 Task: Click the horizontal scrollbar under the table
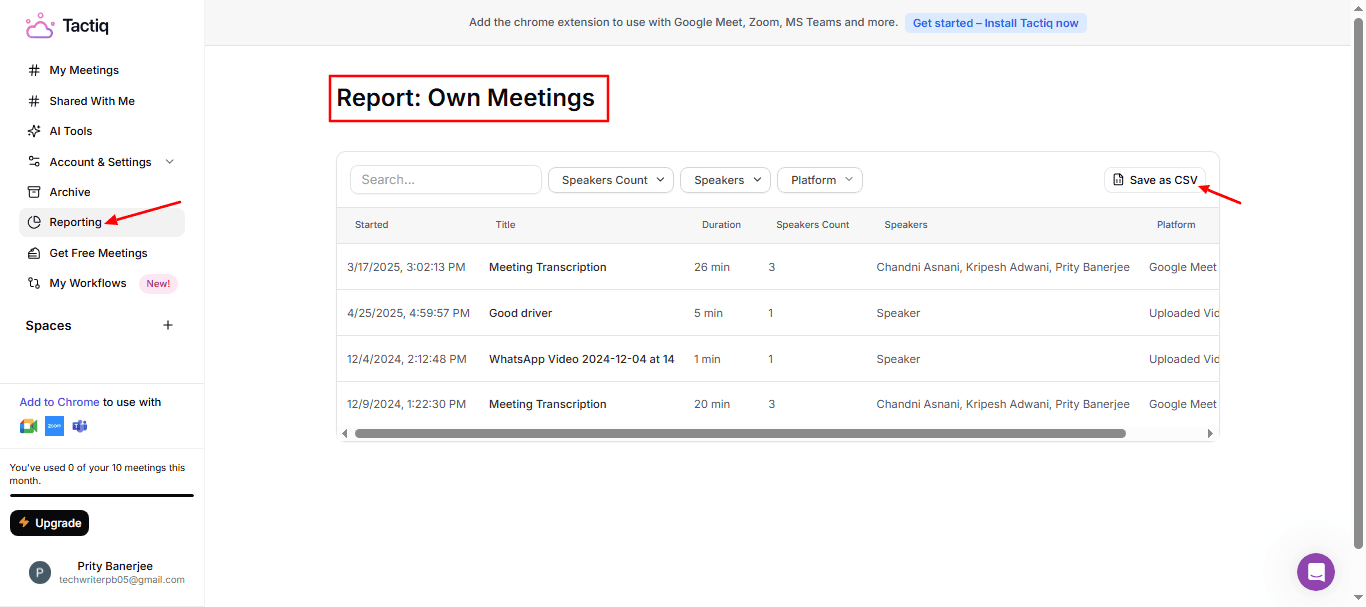(740, 434)
